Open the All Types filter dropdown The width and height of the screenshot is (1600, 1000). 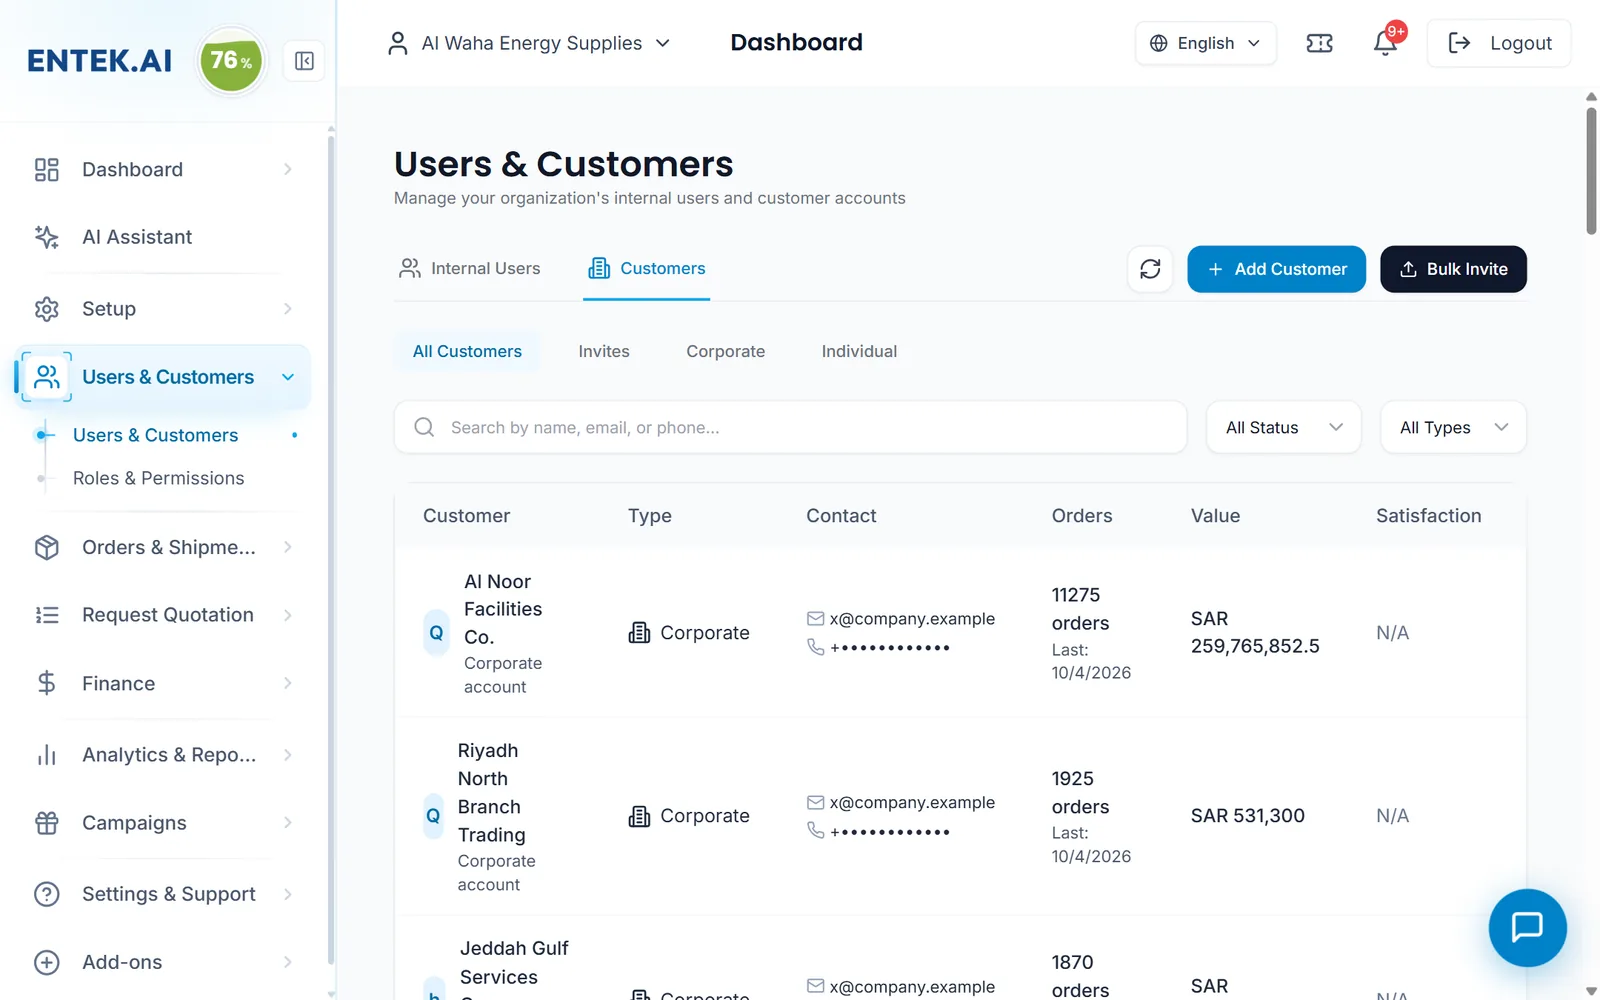click(x=1453, y=427)
